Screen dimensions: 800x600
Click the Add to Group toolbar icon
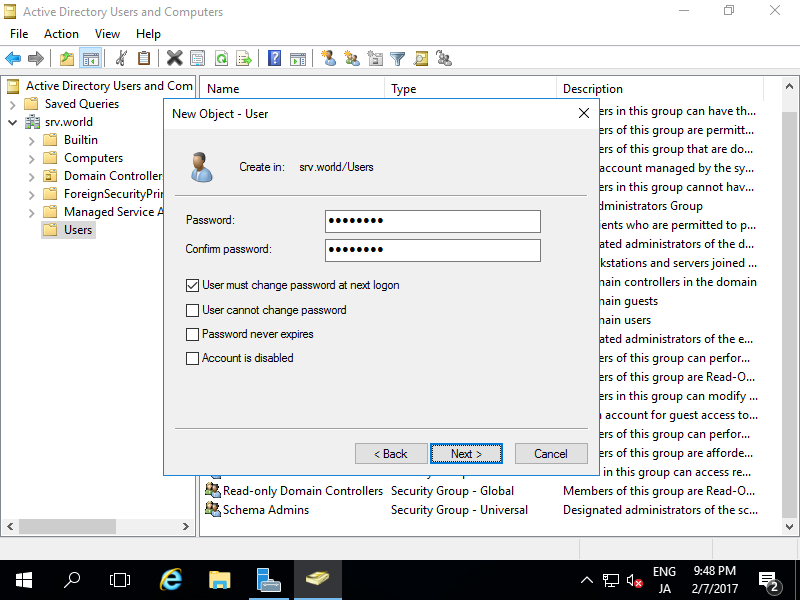pyautogui.click(x=444, y=59)
